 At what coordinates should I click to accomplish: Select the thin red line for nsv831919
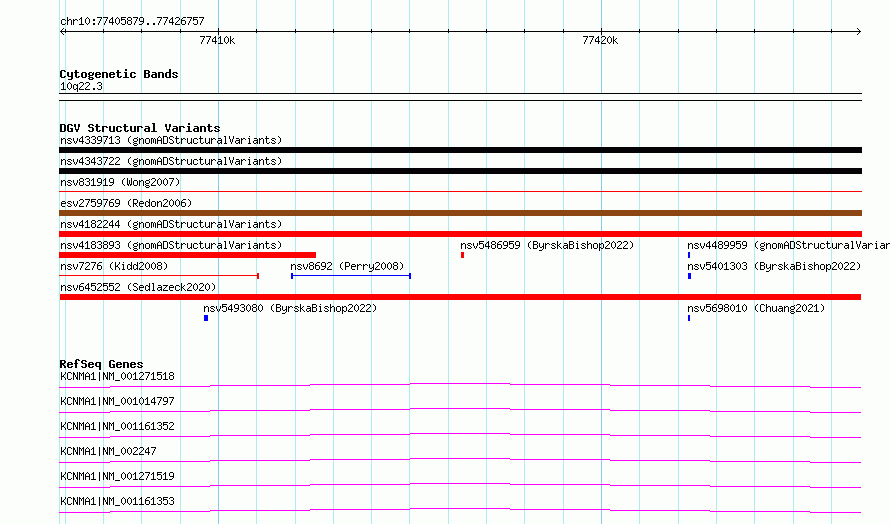(x=460, y=192)
